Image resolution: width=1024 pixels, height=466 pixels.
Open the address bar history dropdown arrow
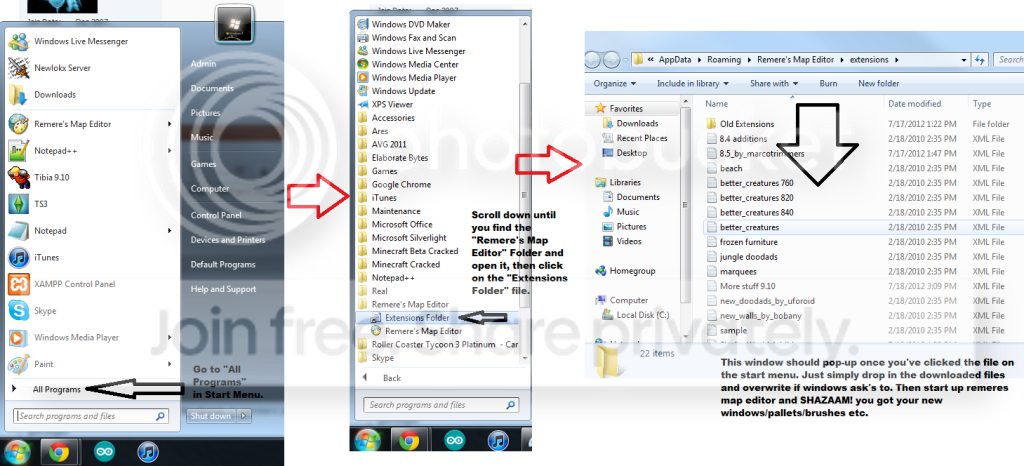click(964, 59)
